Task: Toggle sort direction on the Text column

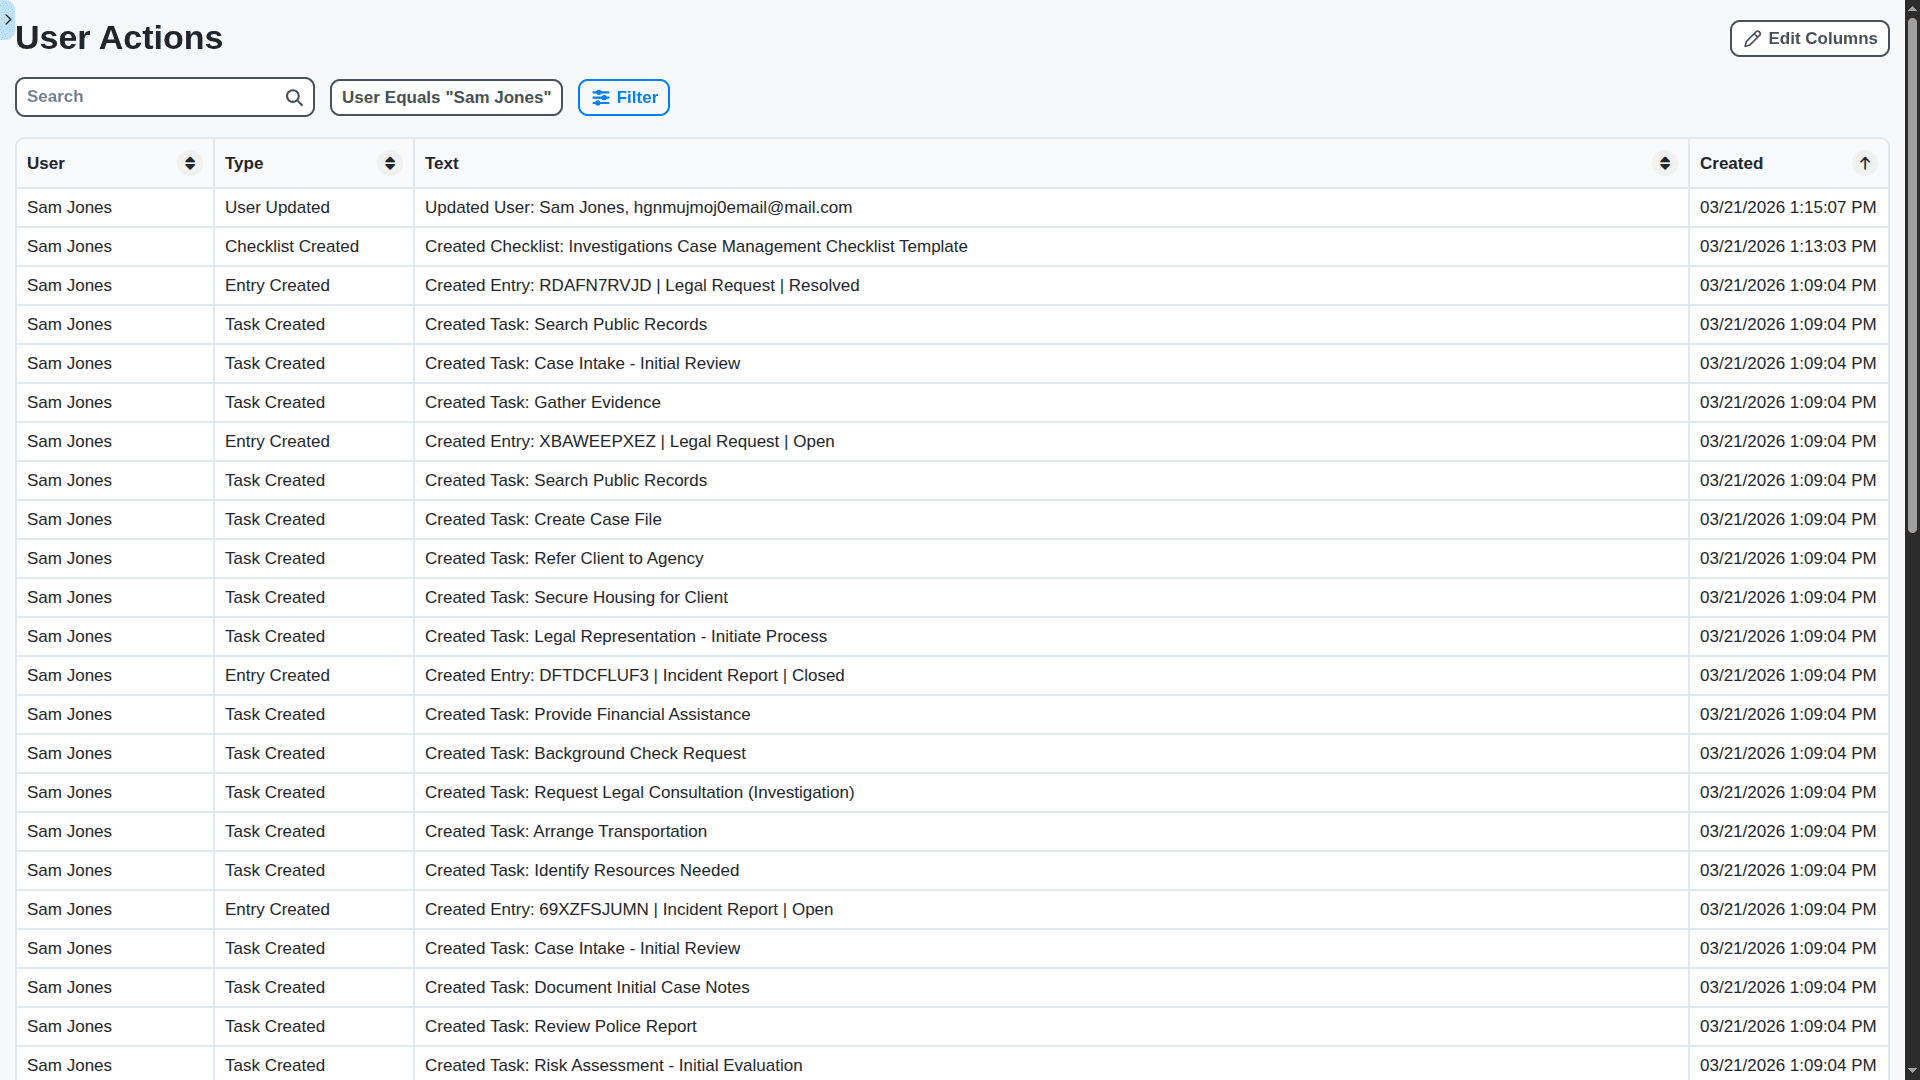Action: (x=1665, y=163)
